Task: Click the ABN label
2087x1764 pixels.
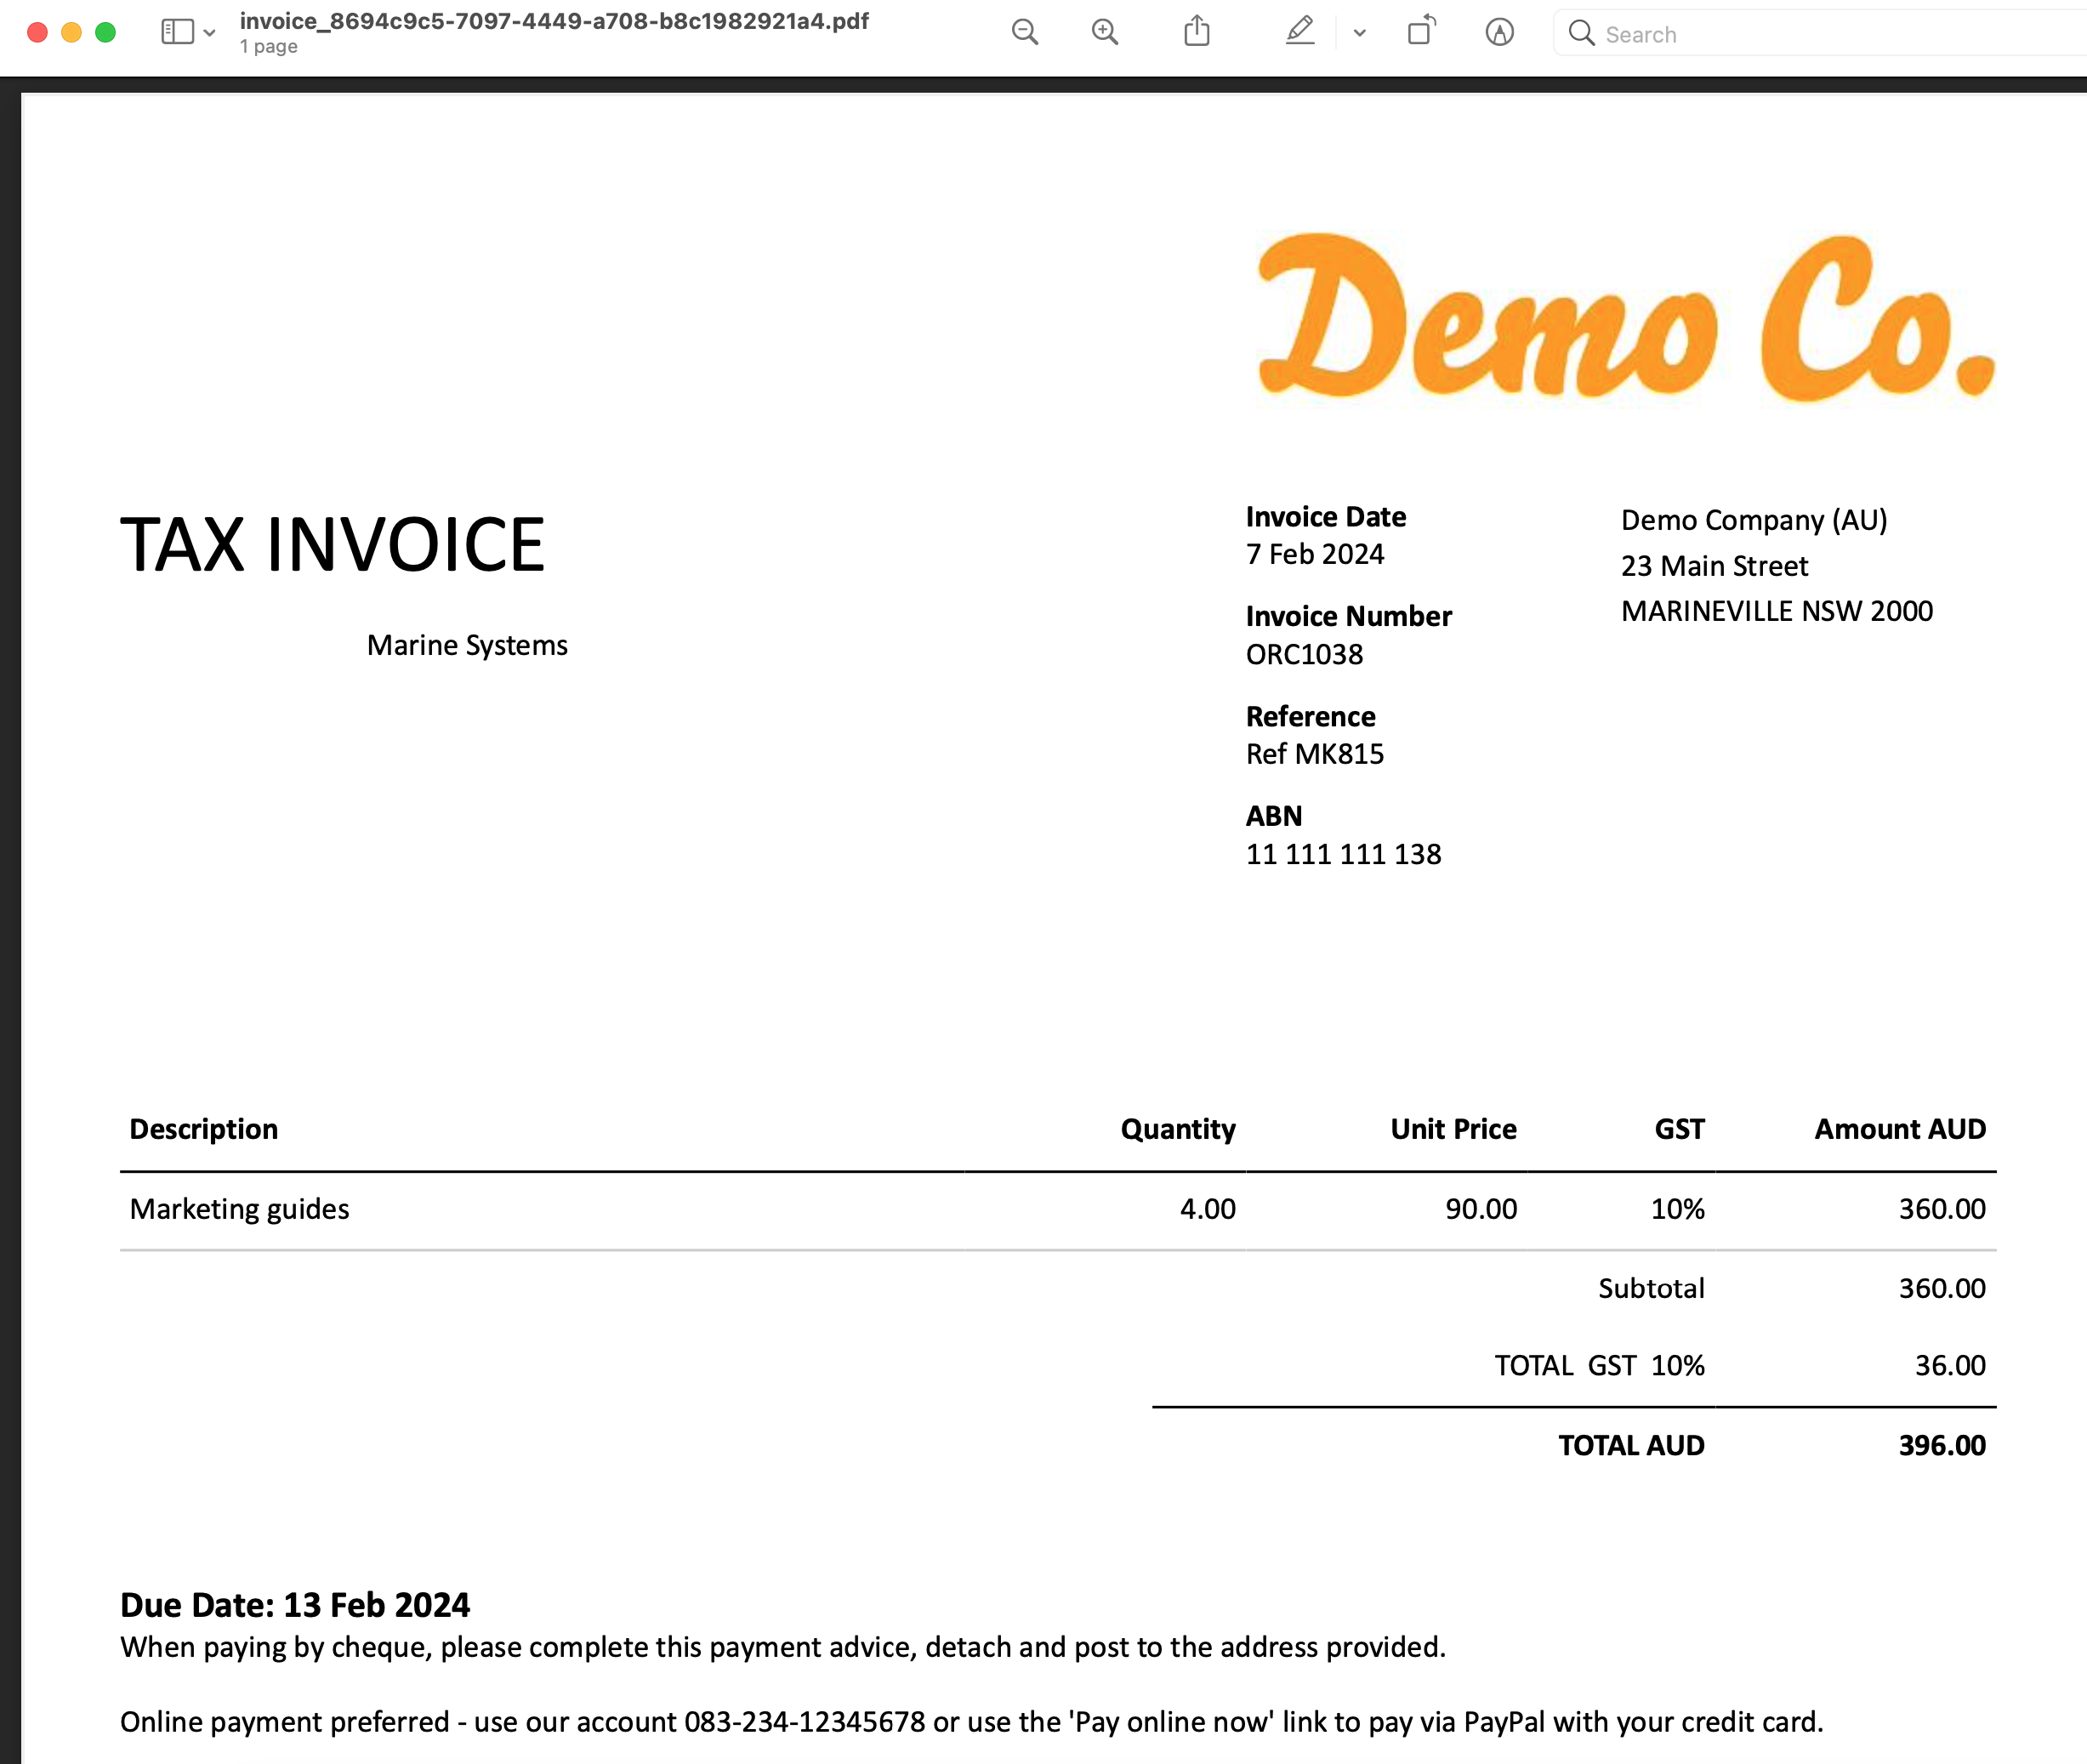Action: click(1274, 816)
